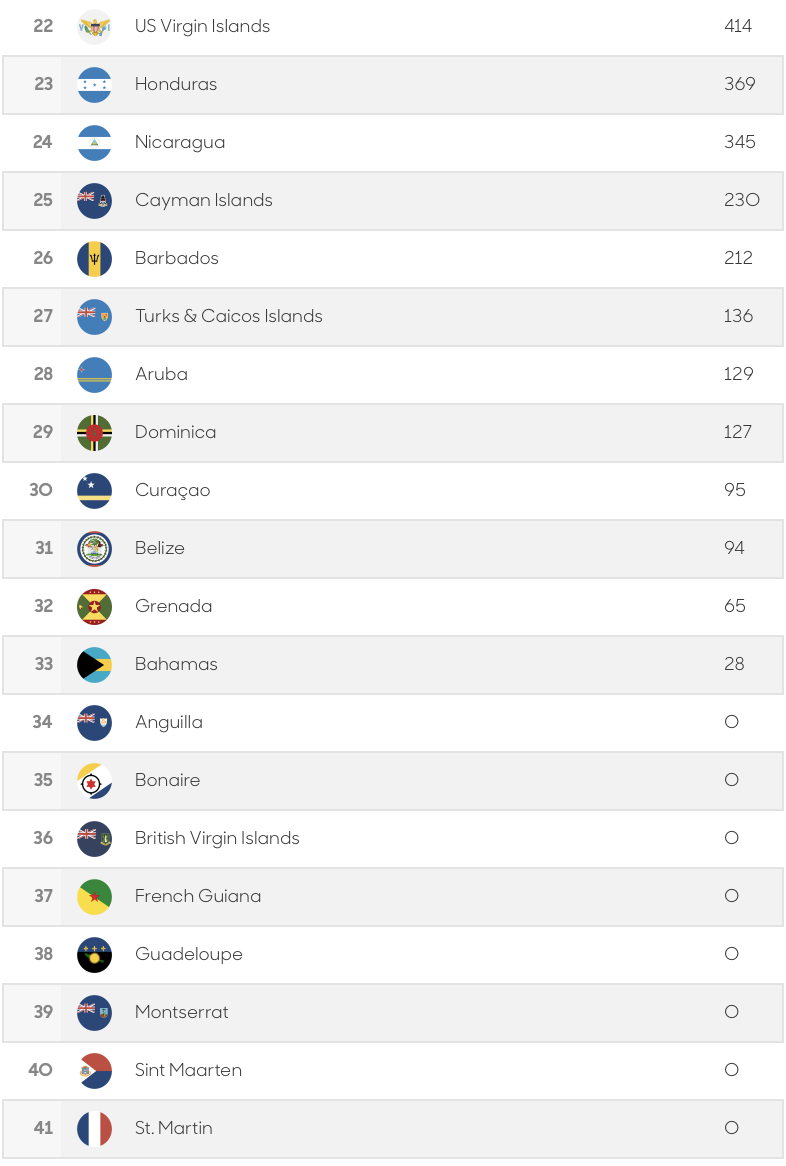Select the Grenada country name
The image size is (786, 1166).
pos(173,606)
